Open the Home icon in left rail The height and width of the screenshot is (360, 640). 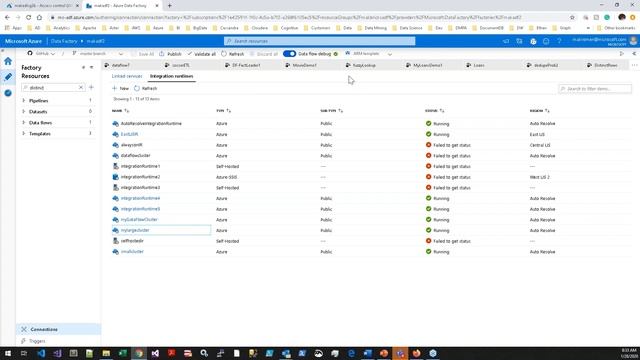click(8, 61)
